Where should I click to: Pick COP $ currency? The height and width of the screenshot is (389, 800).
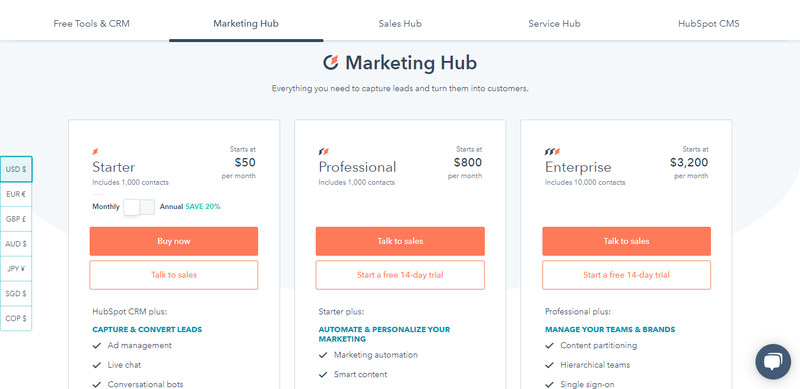16,319
